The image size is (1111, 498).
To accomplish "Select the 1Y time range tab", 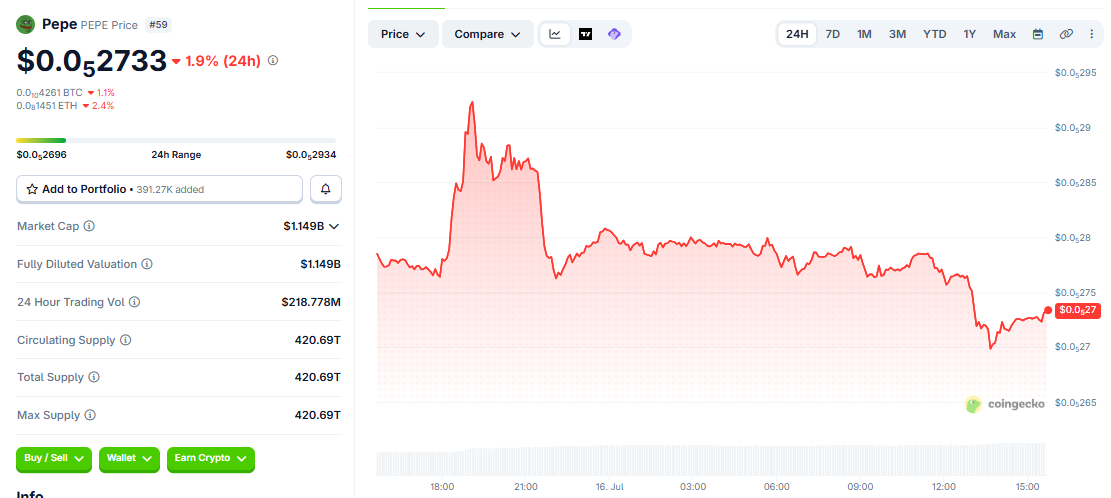I will pyautogui.click(x=969, y=34).
